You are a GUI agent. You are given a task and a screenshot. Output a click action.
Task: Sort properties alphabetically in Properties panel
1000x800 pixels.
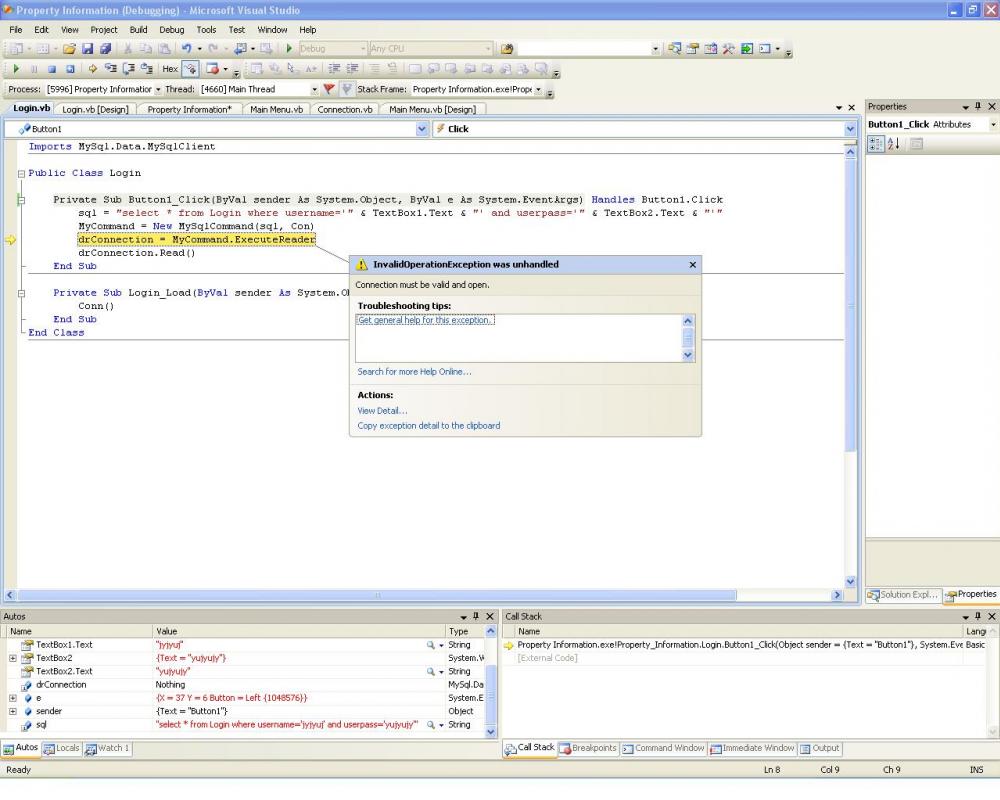(893, 144)
